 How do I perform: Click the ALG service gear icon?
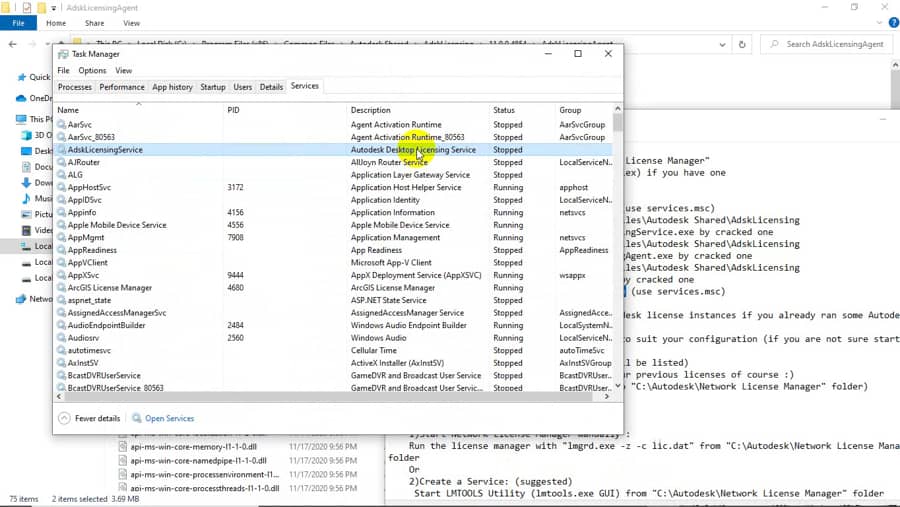point(61,175)
